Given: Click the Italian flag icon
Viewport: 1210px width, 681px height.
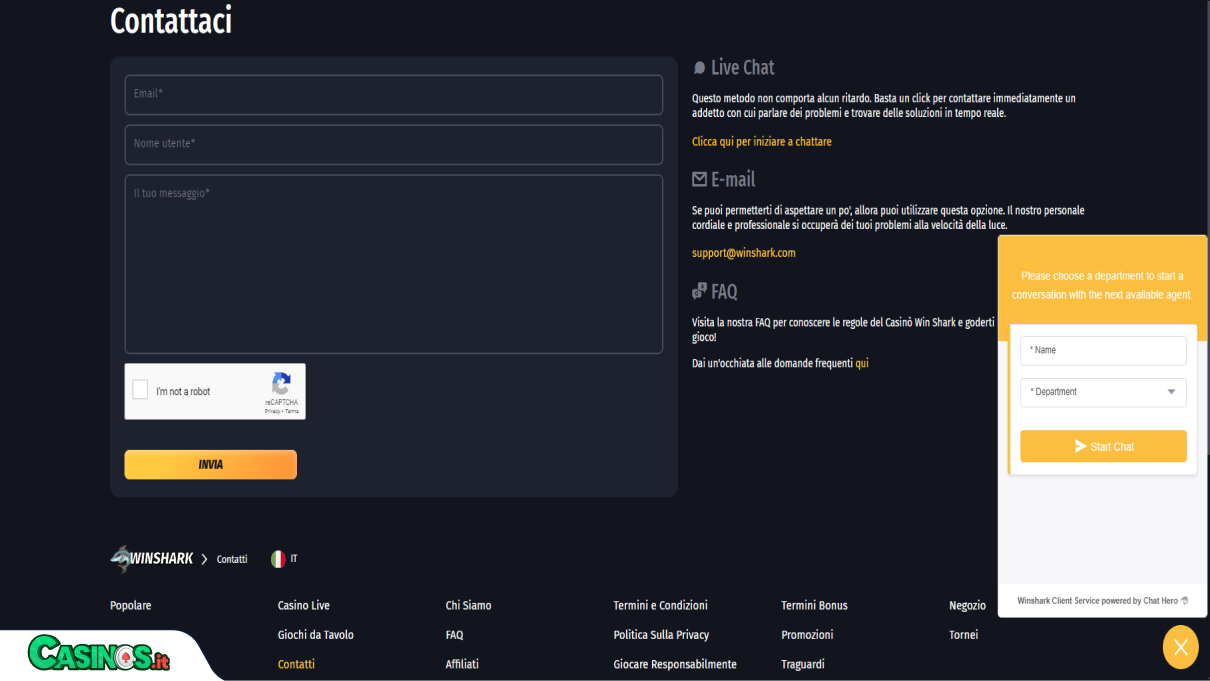Looking at the screenshot, I should [278, 559].
